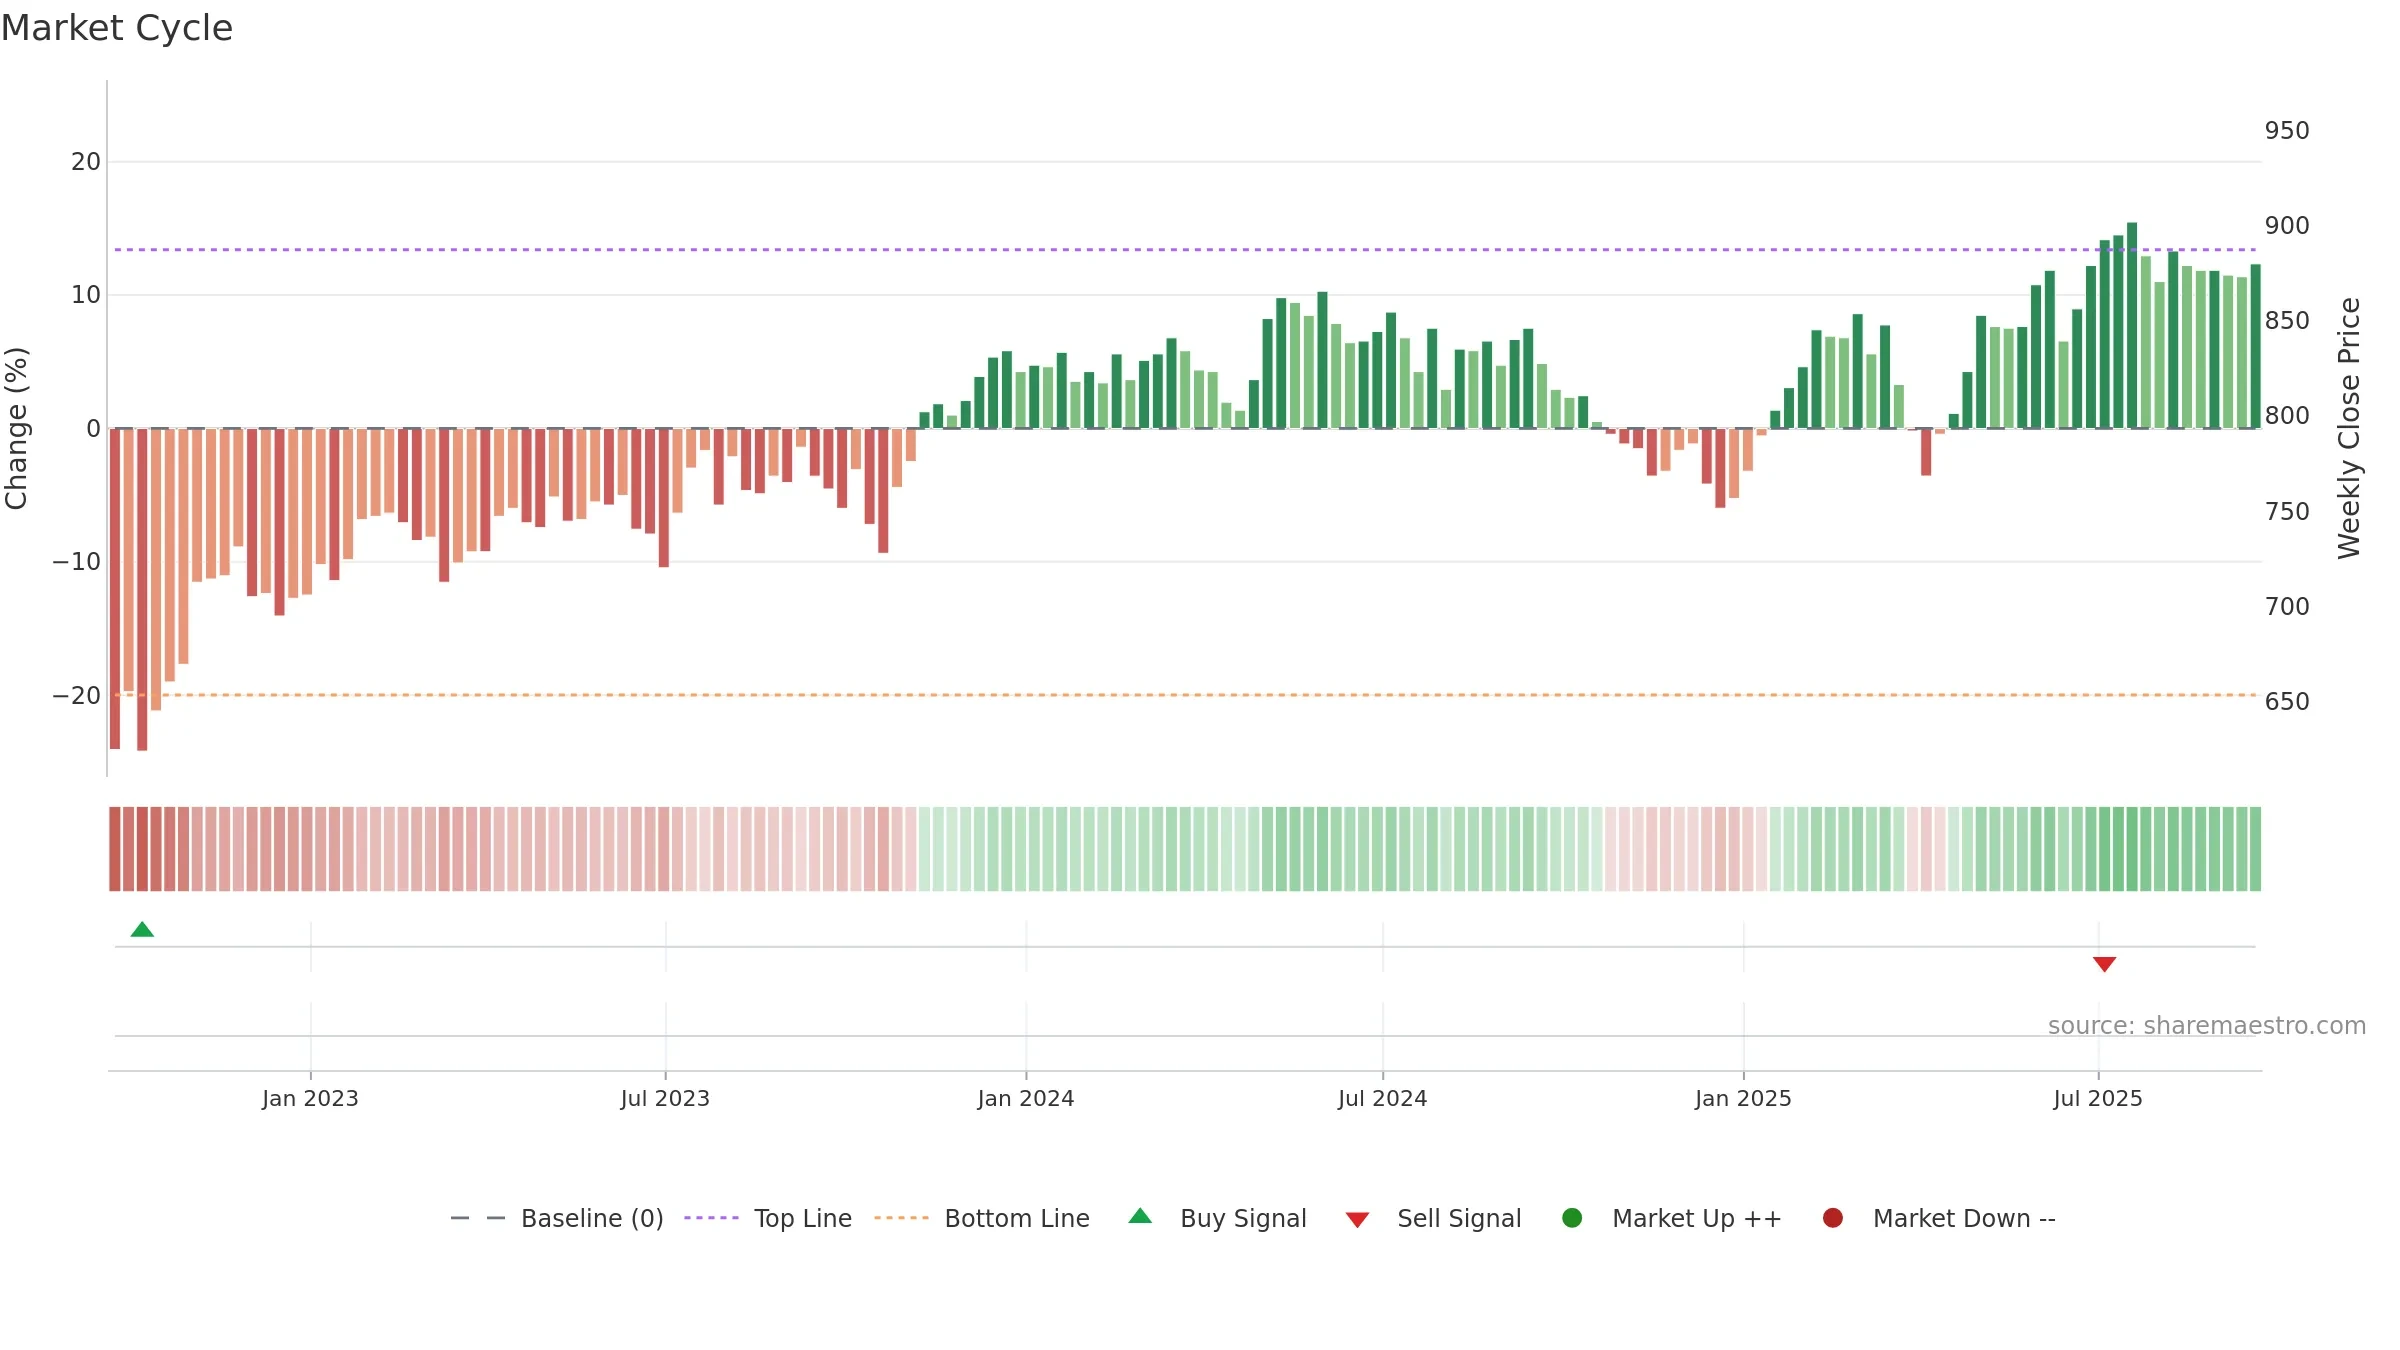
Task: Click the red Sell Signal legend icon
Action: pos(1357,1220)
